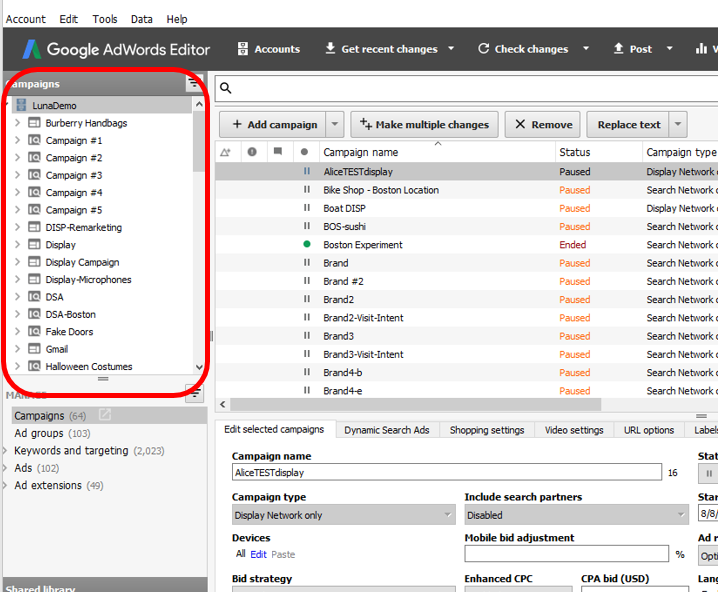The width and height of the screenshot is (718, 592).
Task: Click the DSA campaign icon
Action: (x=34, y=297)
